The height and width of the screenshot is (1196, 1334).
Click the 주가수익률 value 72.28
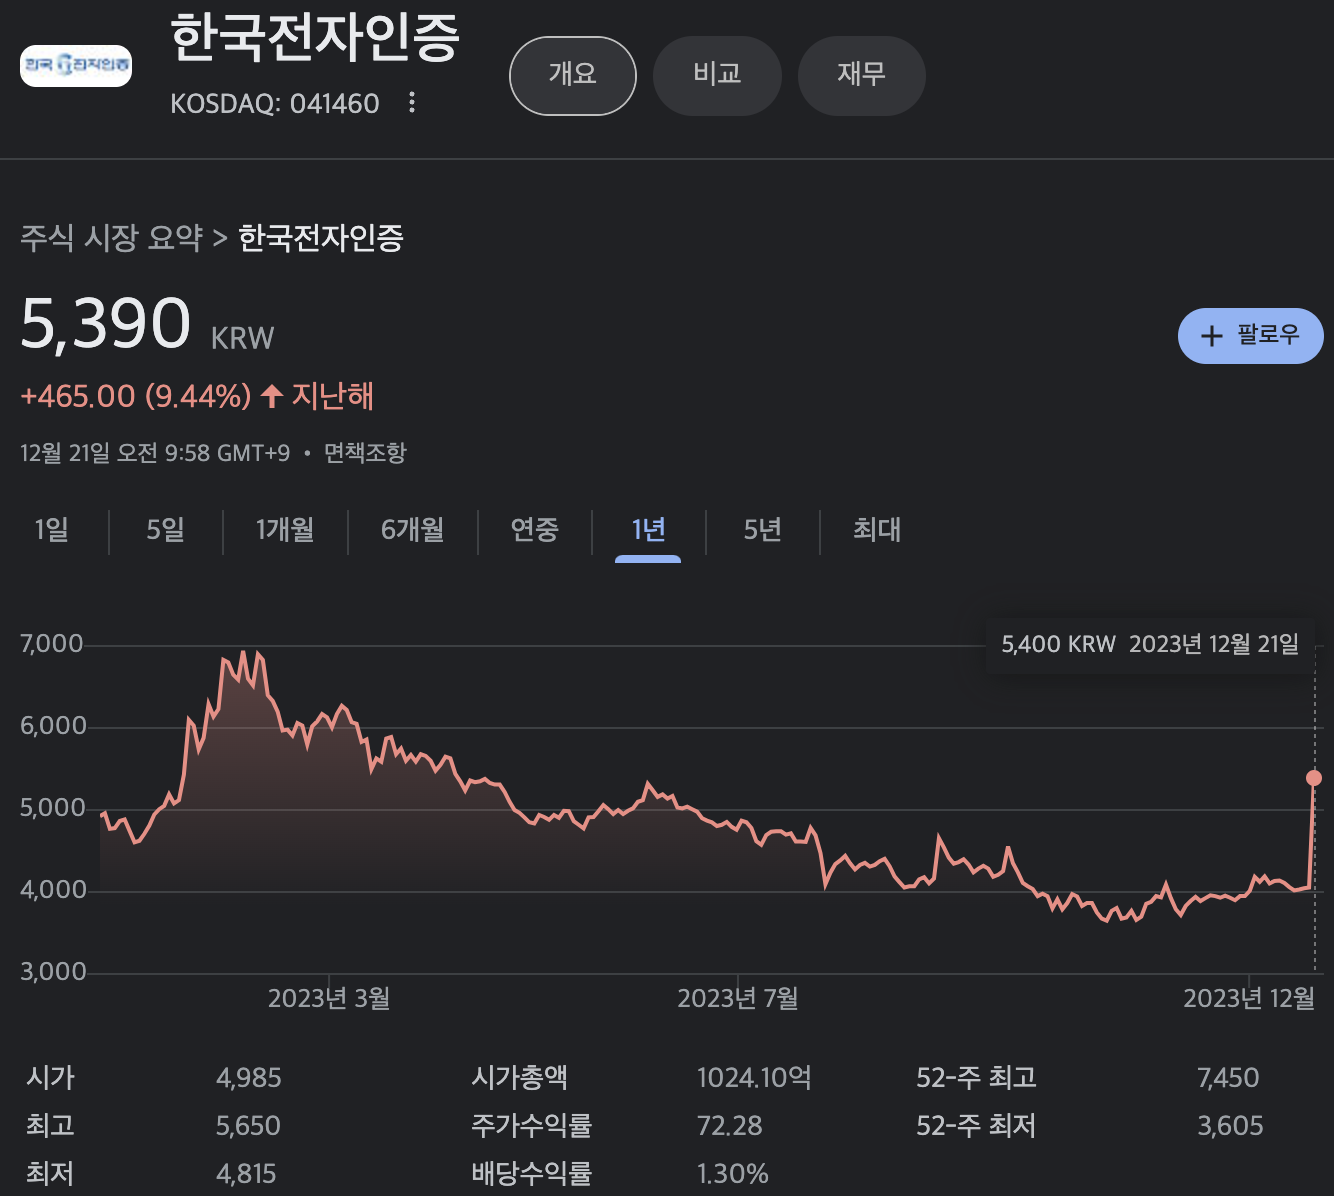click(x=730, y=1126)
